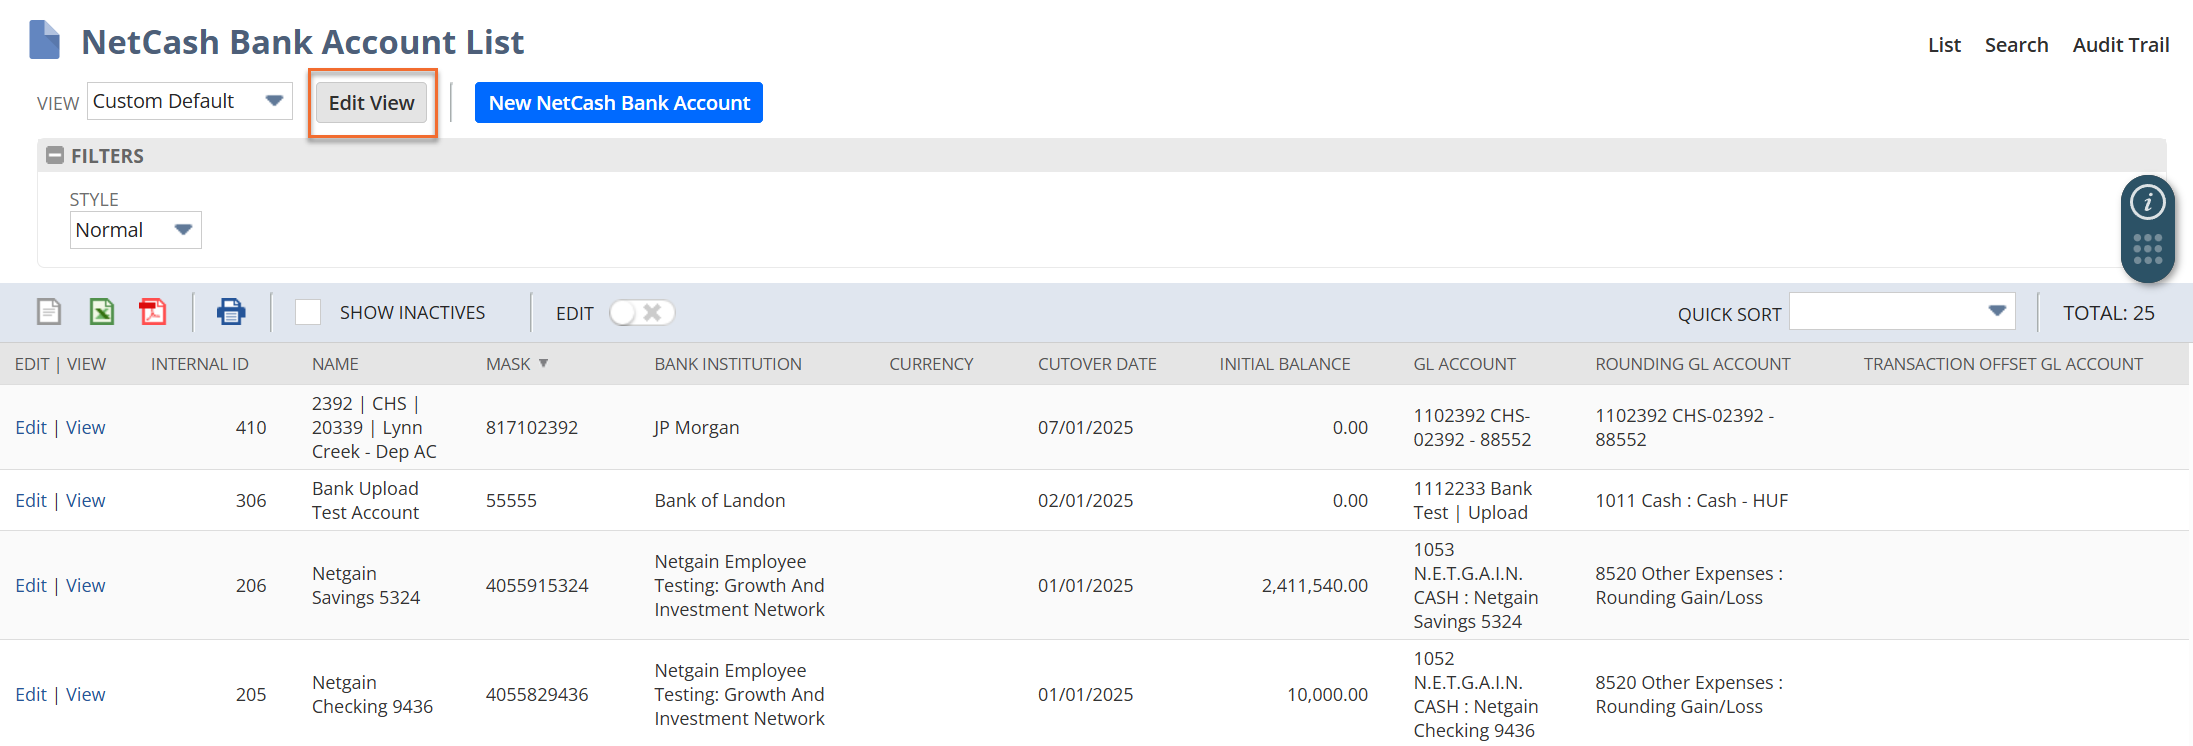
Task: Click the grid dots below info icon
Action: [2147, 249]
